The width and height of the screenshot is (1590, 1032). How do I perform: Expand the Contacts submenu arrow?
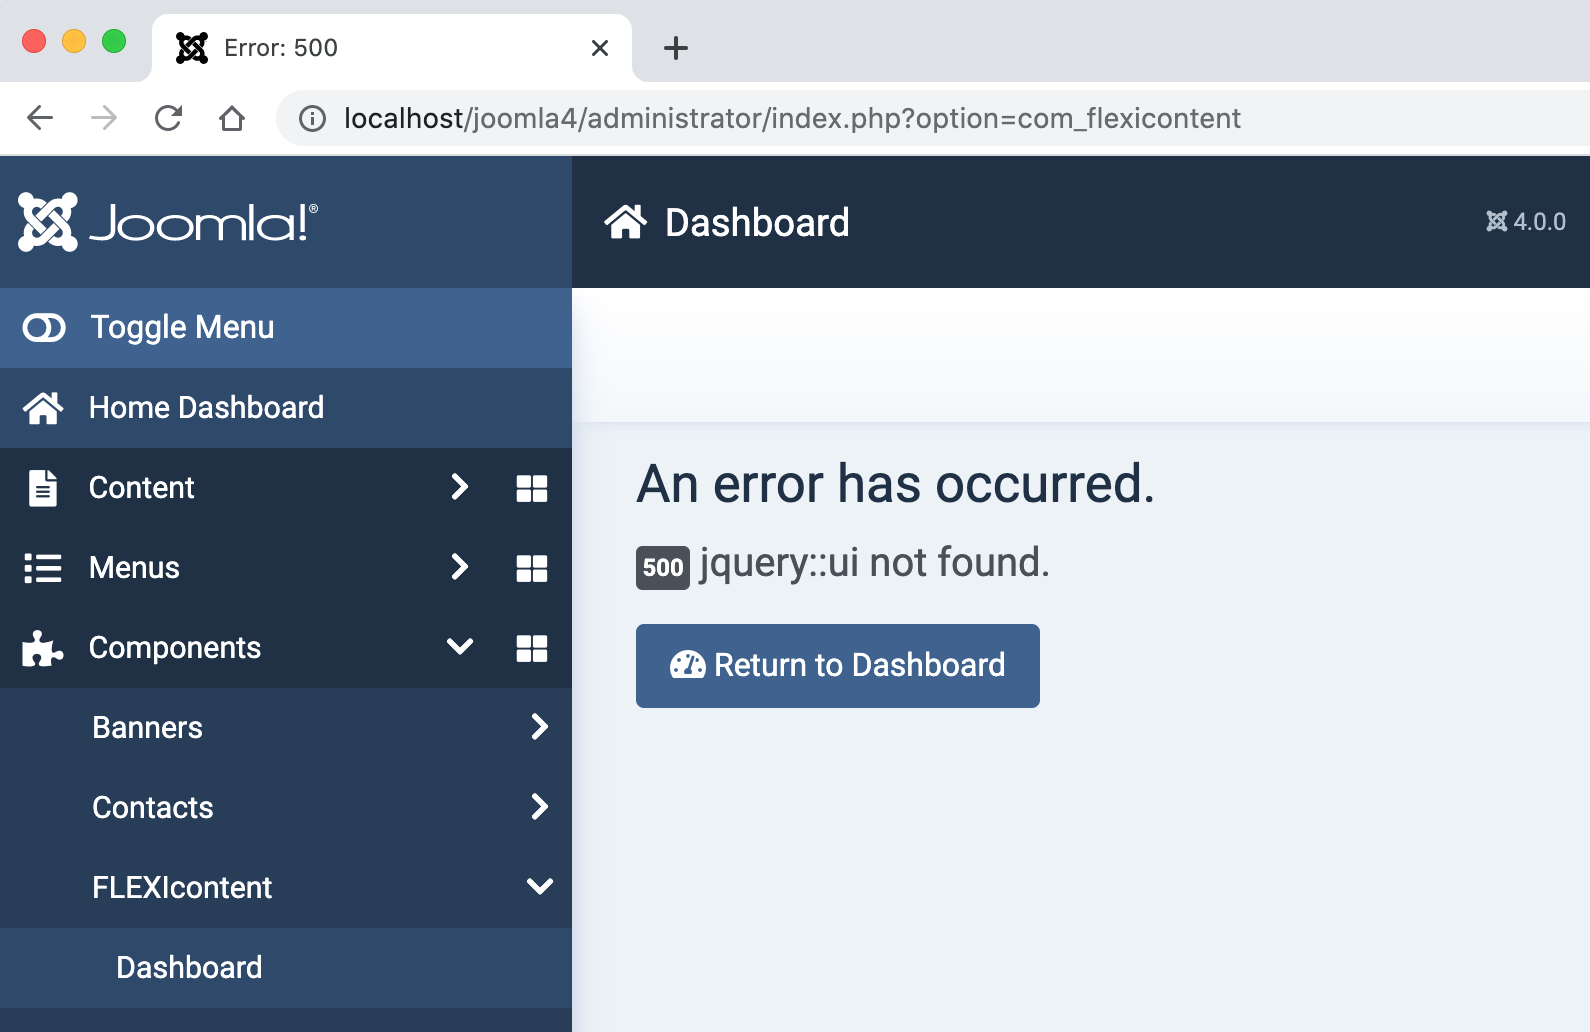pyautogui.click(x=540, y=807)
